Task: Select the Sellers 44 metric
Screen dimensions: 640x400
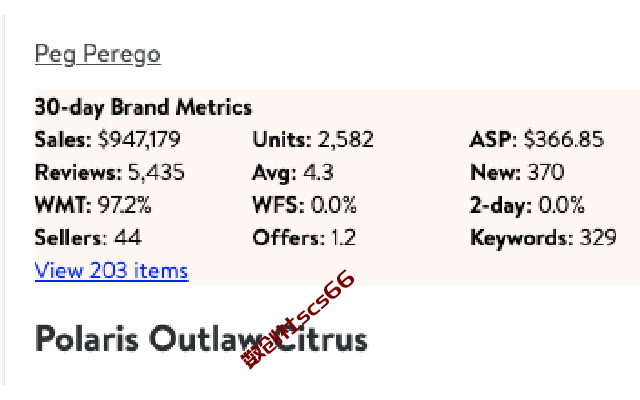Action: coord(88,238)
